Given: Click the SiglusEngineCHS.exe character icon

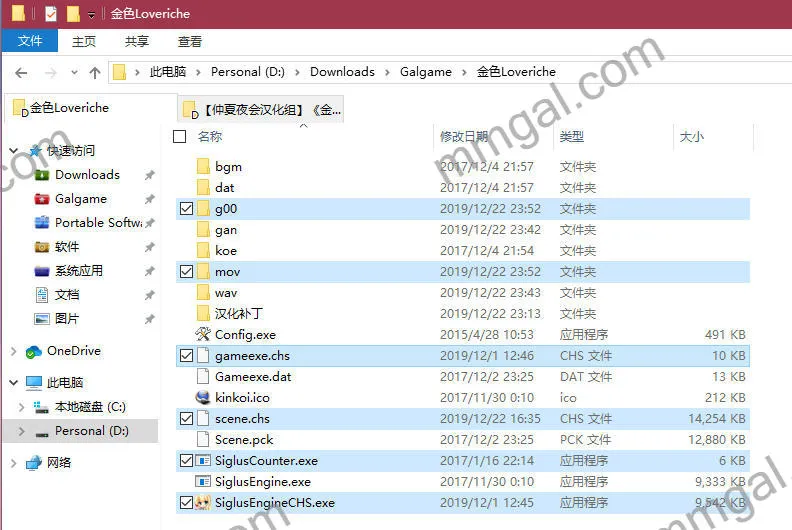Looking at the screenshot, I should 203,503.
